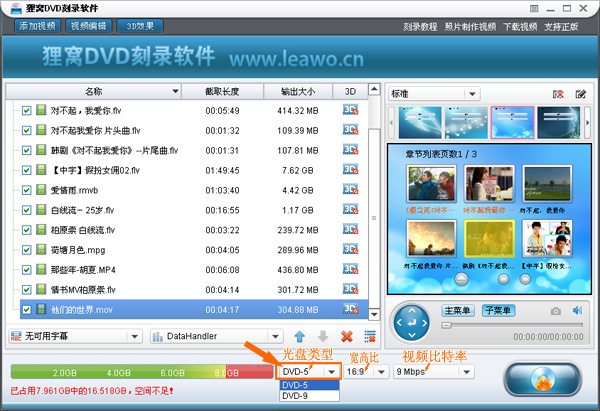Open the 9 Mbps bitrate dropdown

(434, 371)
